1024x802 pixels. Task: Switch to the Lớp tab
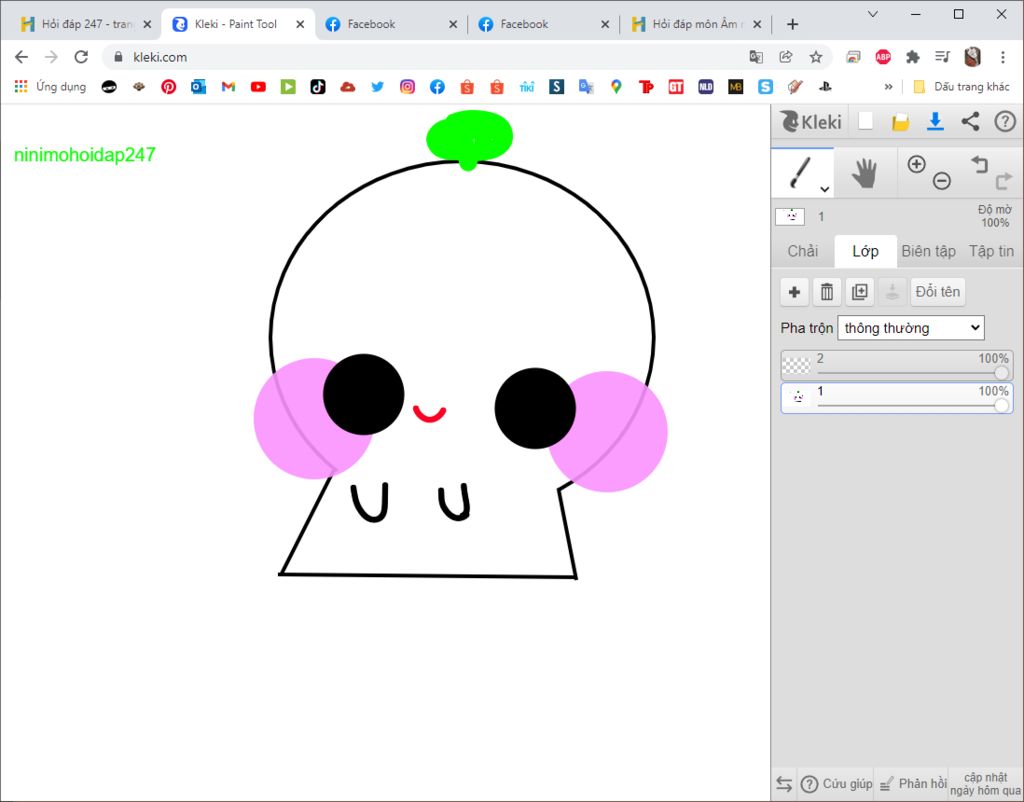[x=865, y=251]
